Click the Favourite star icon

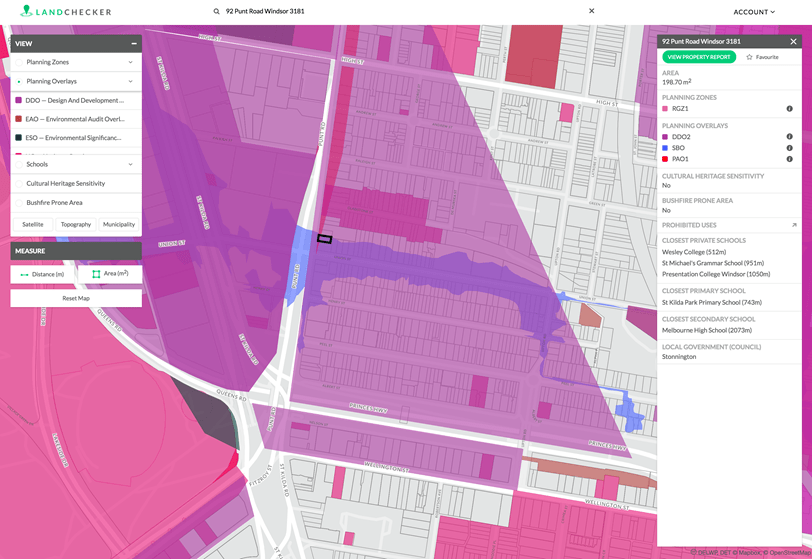click(x=749, y=57)
